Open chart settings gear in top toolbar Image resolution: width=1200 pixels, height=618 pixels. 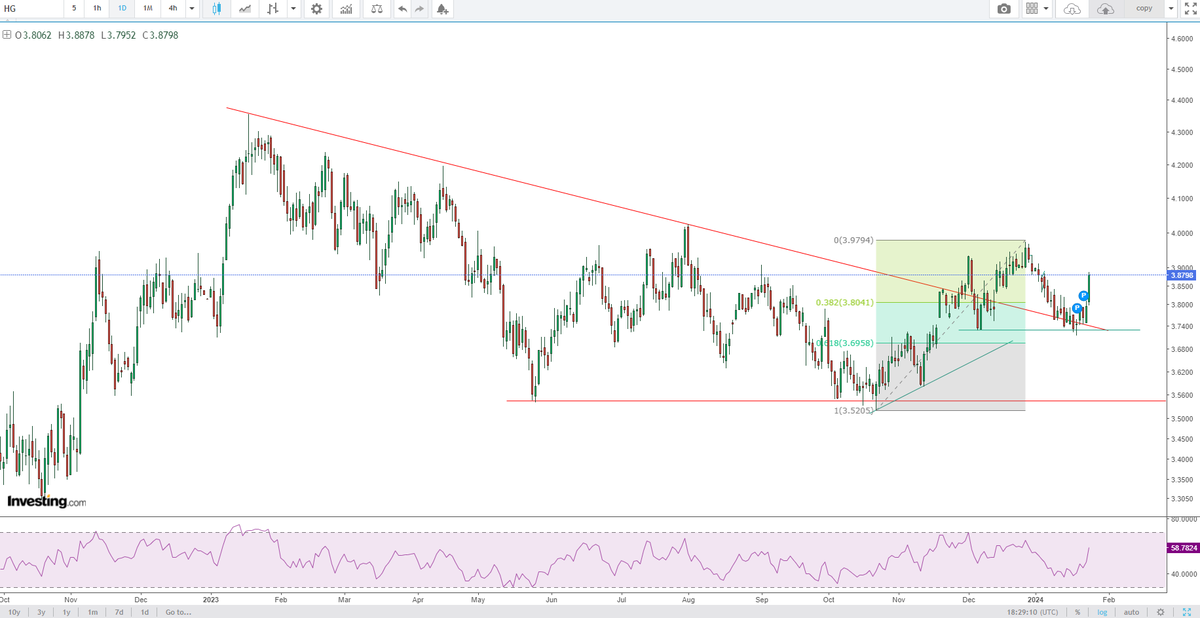317,8
